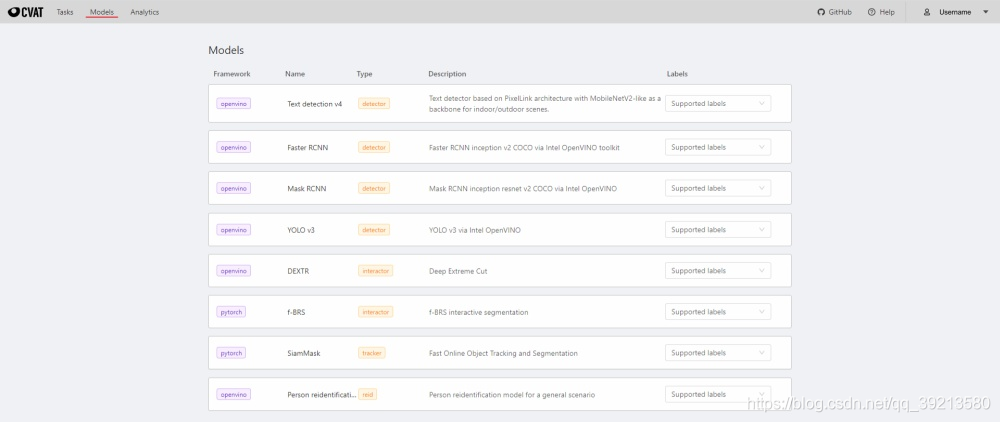Image resolution: width=1000 pixels, height=422 pixels.
Task: Click the Description column header
Action: [447, 74]
